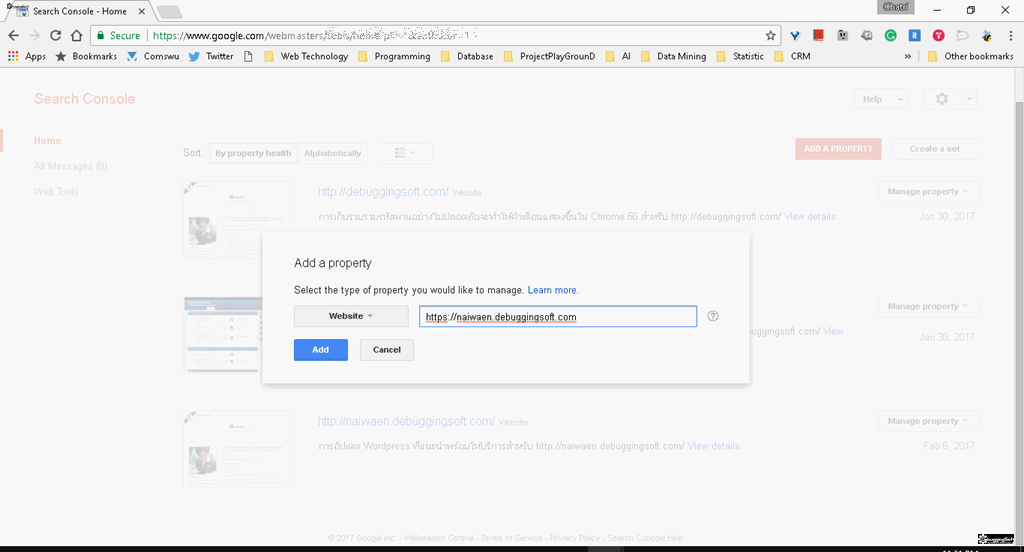Open the AI bookmark folder
The height and width of the screenshot is (552, 1024).
coord(618,56)
